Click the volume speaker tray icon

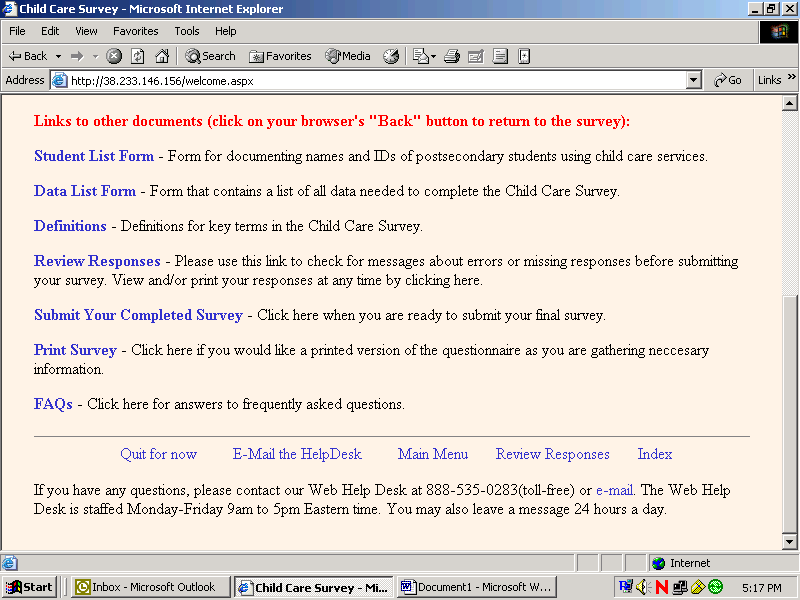coord(643,587)
